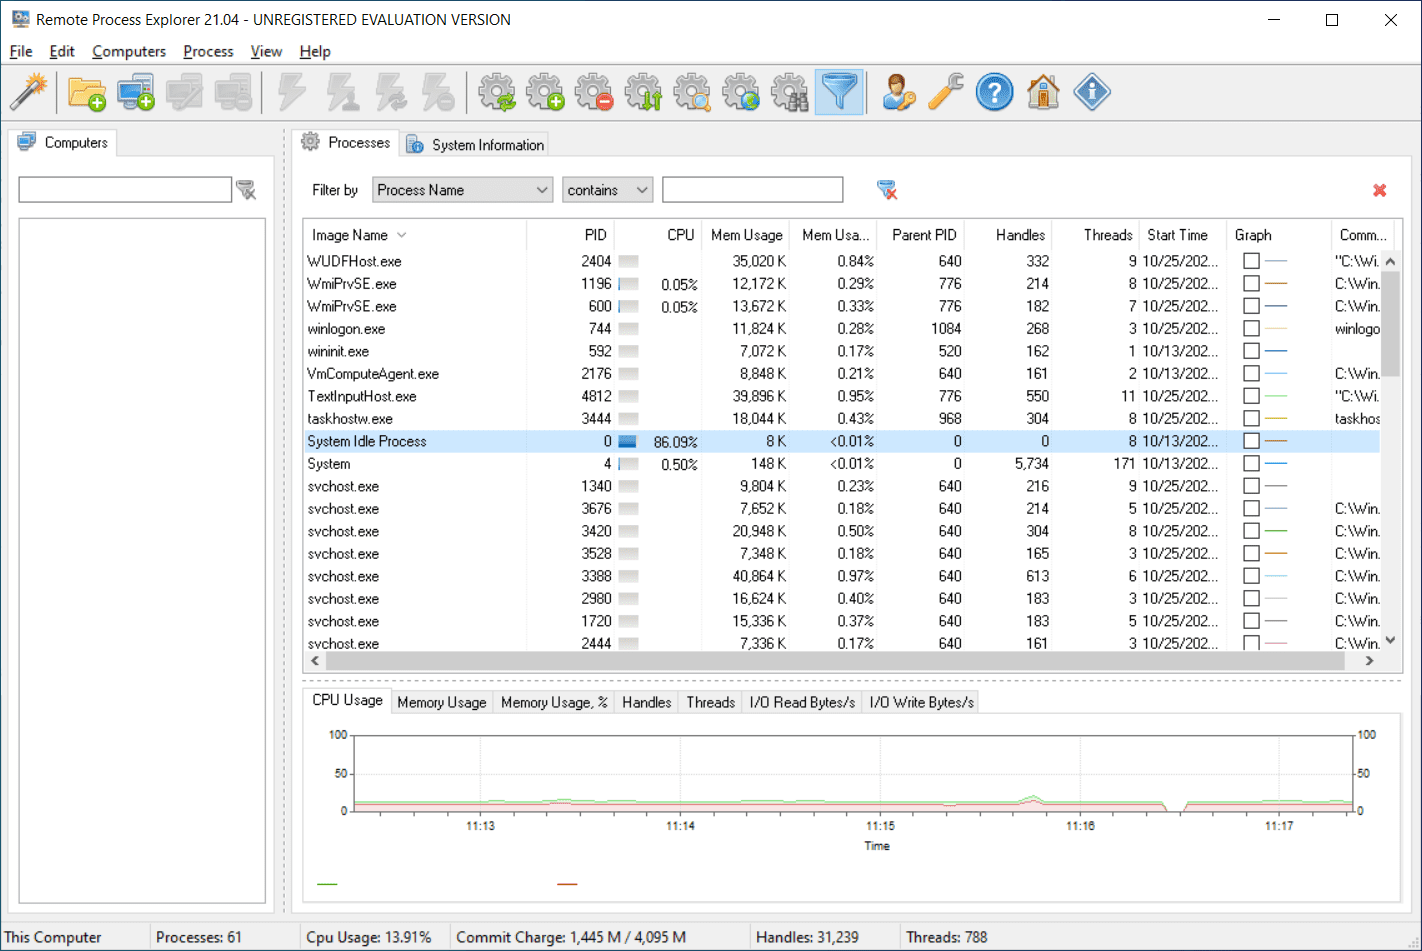1422x951 pixels.
Task: Open the File menu
Action: (x=21, y=51)
